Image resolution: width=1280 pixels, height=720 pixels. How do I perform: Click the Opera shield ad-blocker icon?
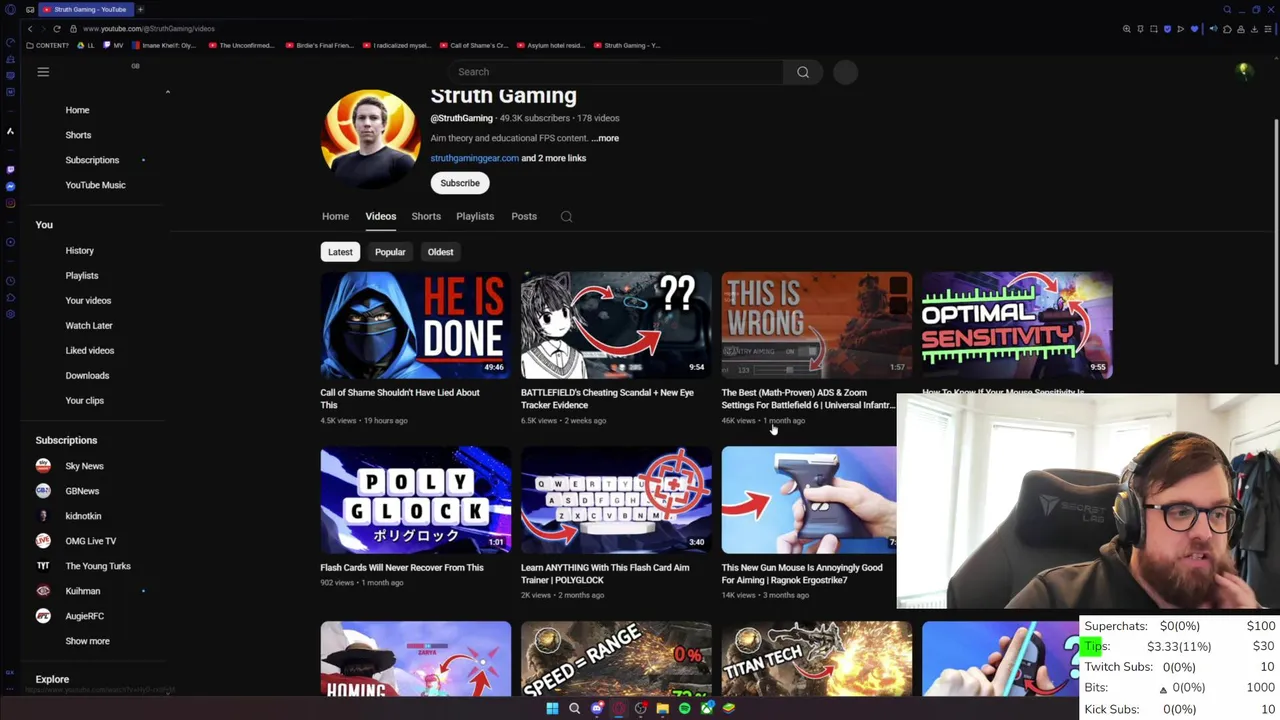1167,29
